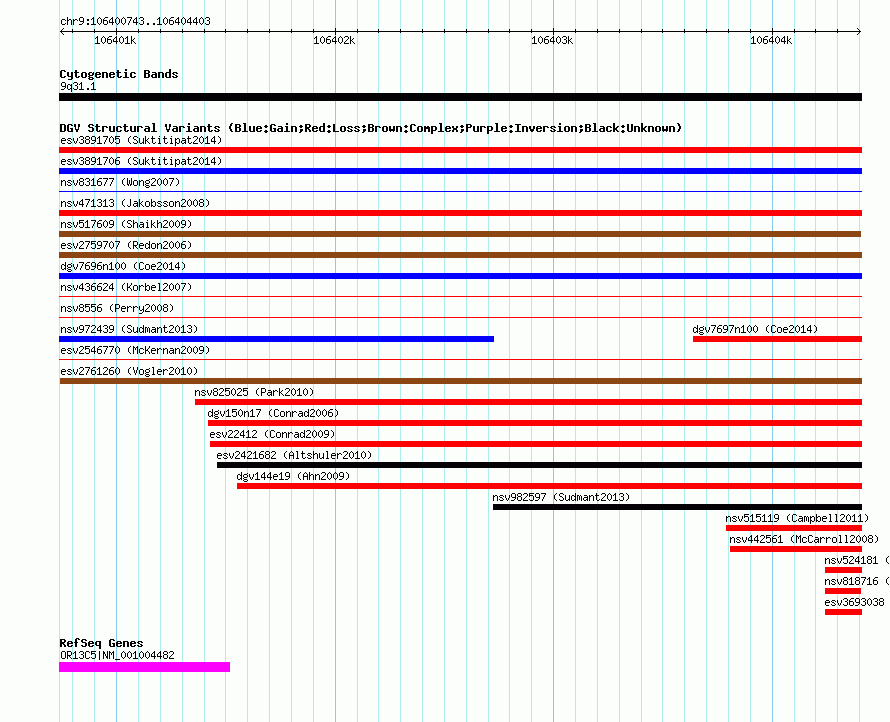Click the chr9:106400743..106404403 coordinates
Screen dimensions: 890x722
tap(135, 21)
